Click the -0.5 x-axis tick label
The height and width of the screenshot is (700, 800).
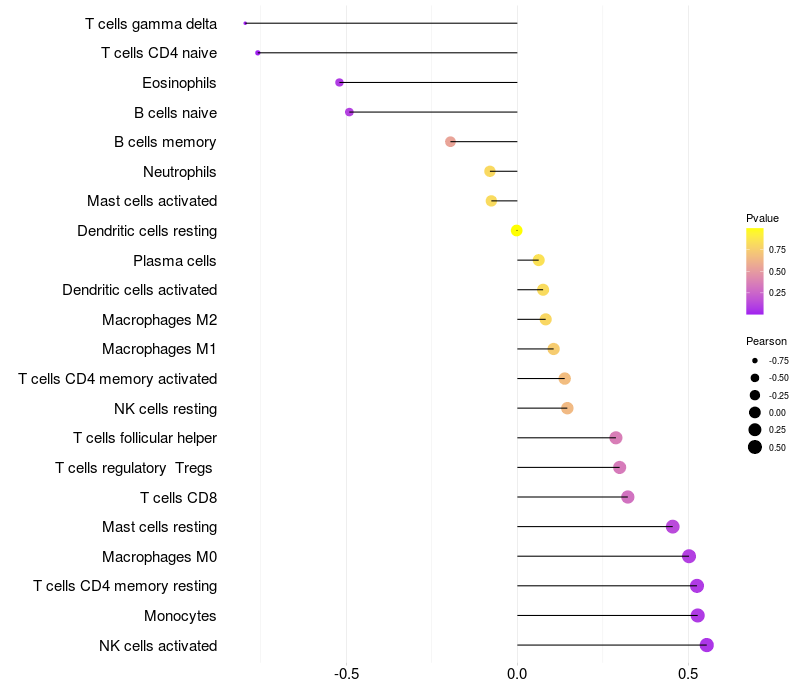point(346,674)
